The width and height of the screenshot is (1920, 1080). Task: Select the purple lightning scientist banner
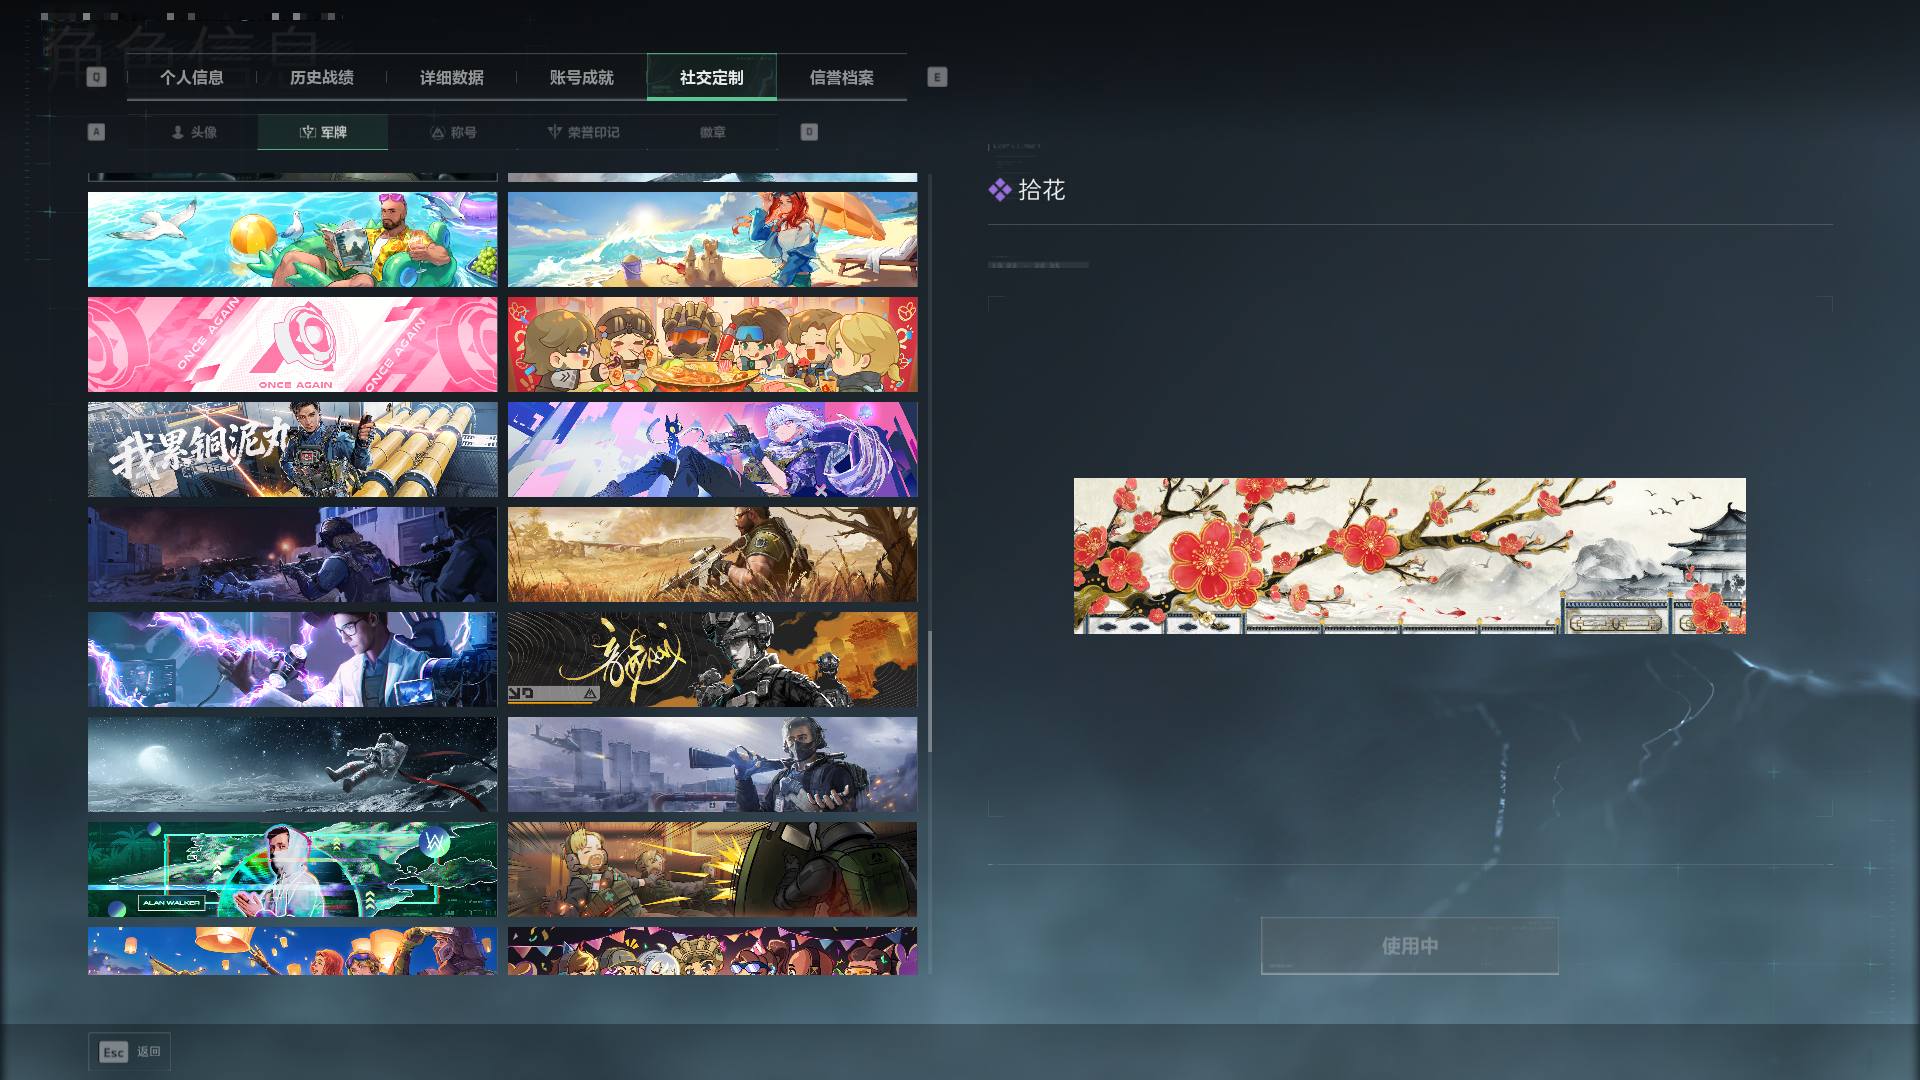(x=292, y=660)
